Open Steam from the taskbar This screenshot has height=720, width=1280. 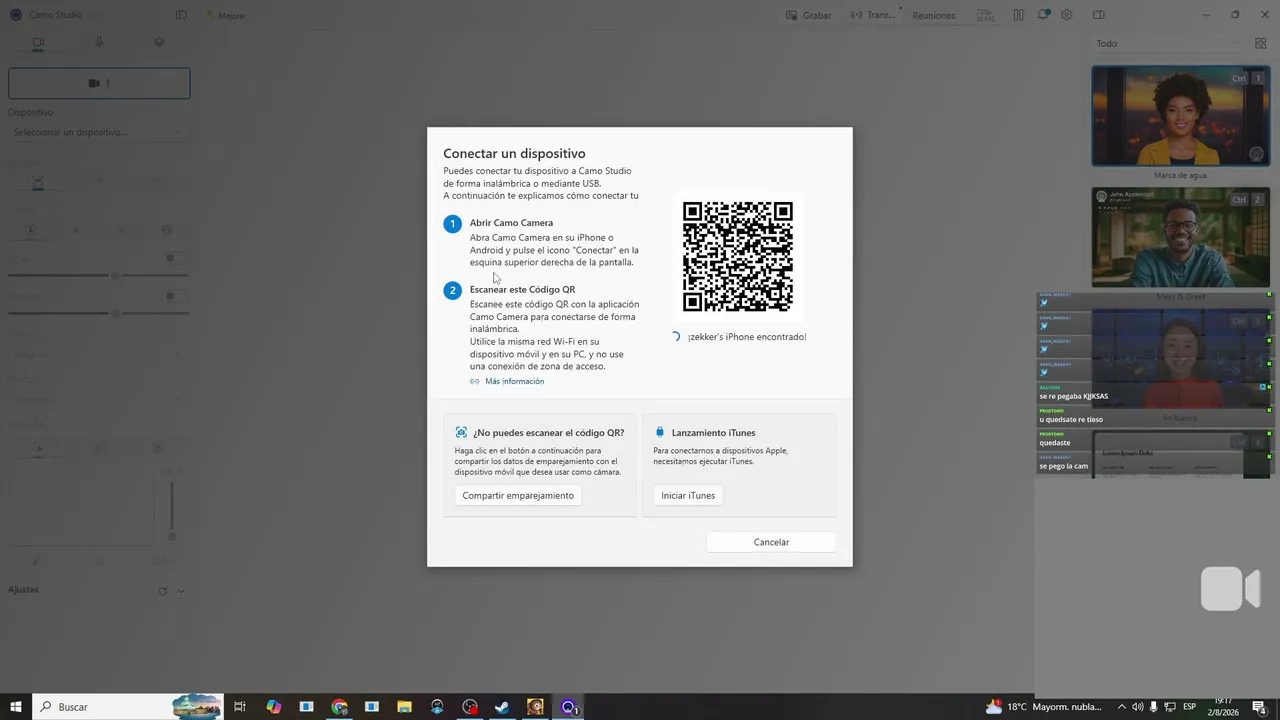(x=503, y=707)
